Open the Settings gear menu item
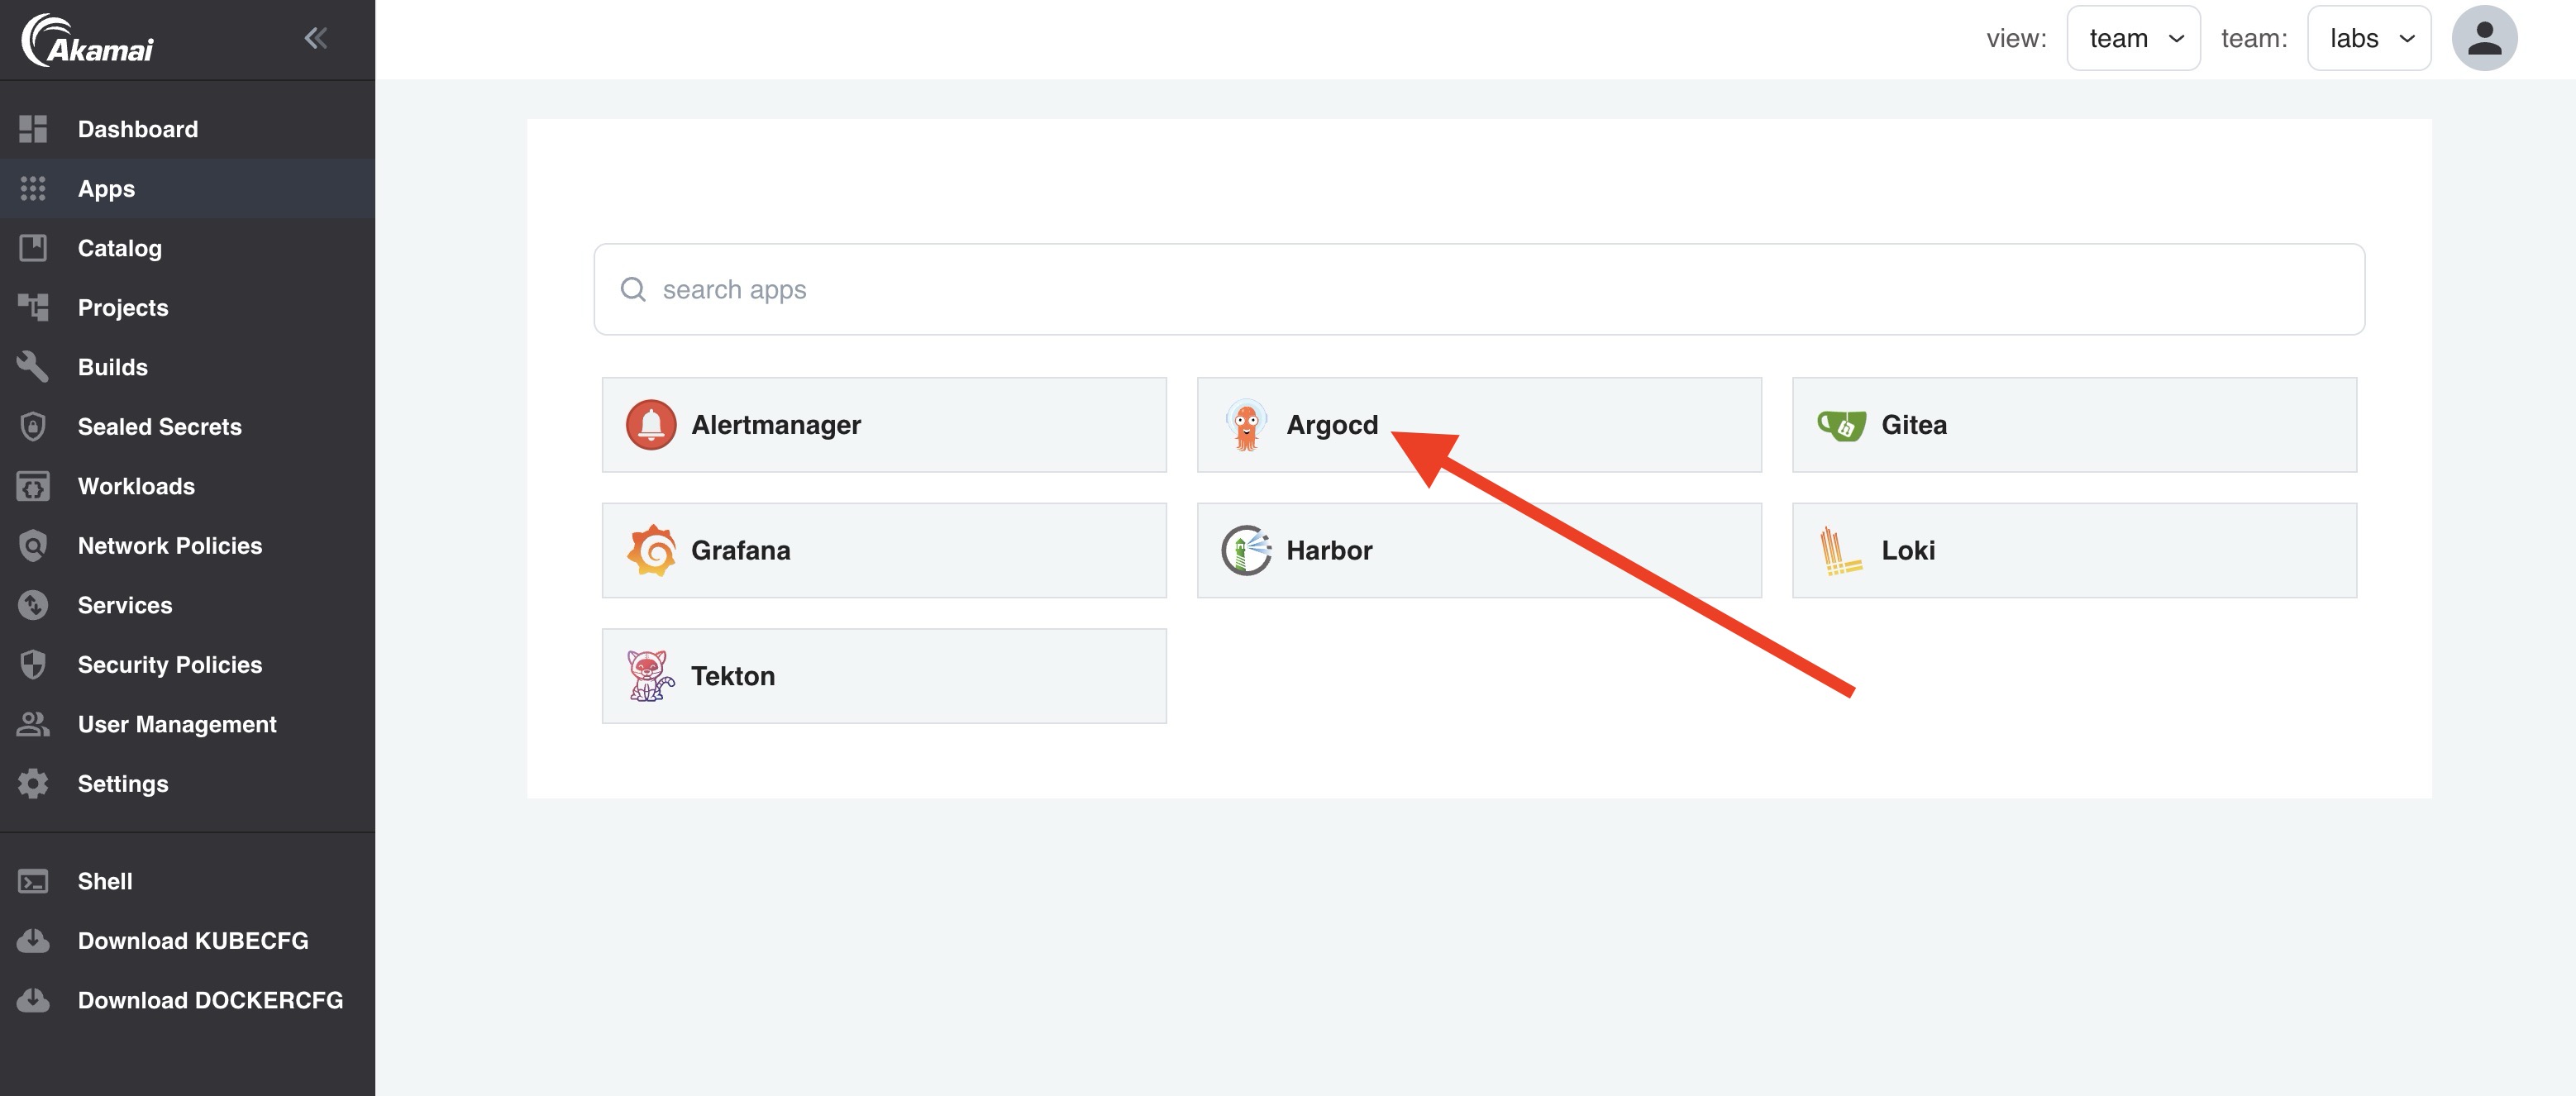Screen dimensions: 2576x1096 tap(122, 784)
